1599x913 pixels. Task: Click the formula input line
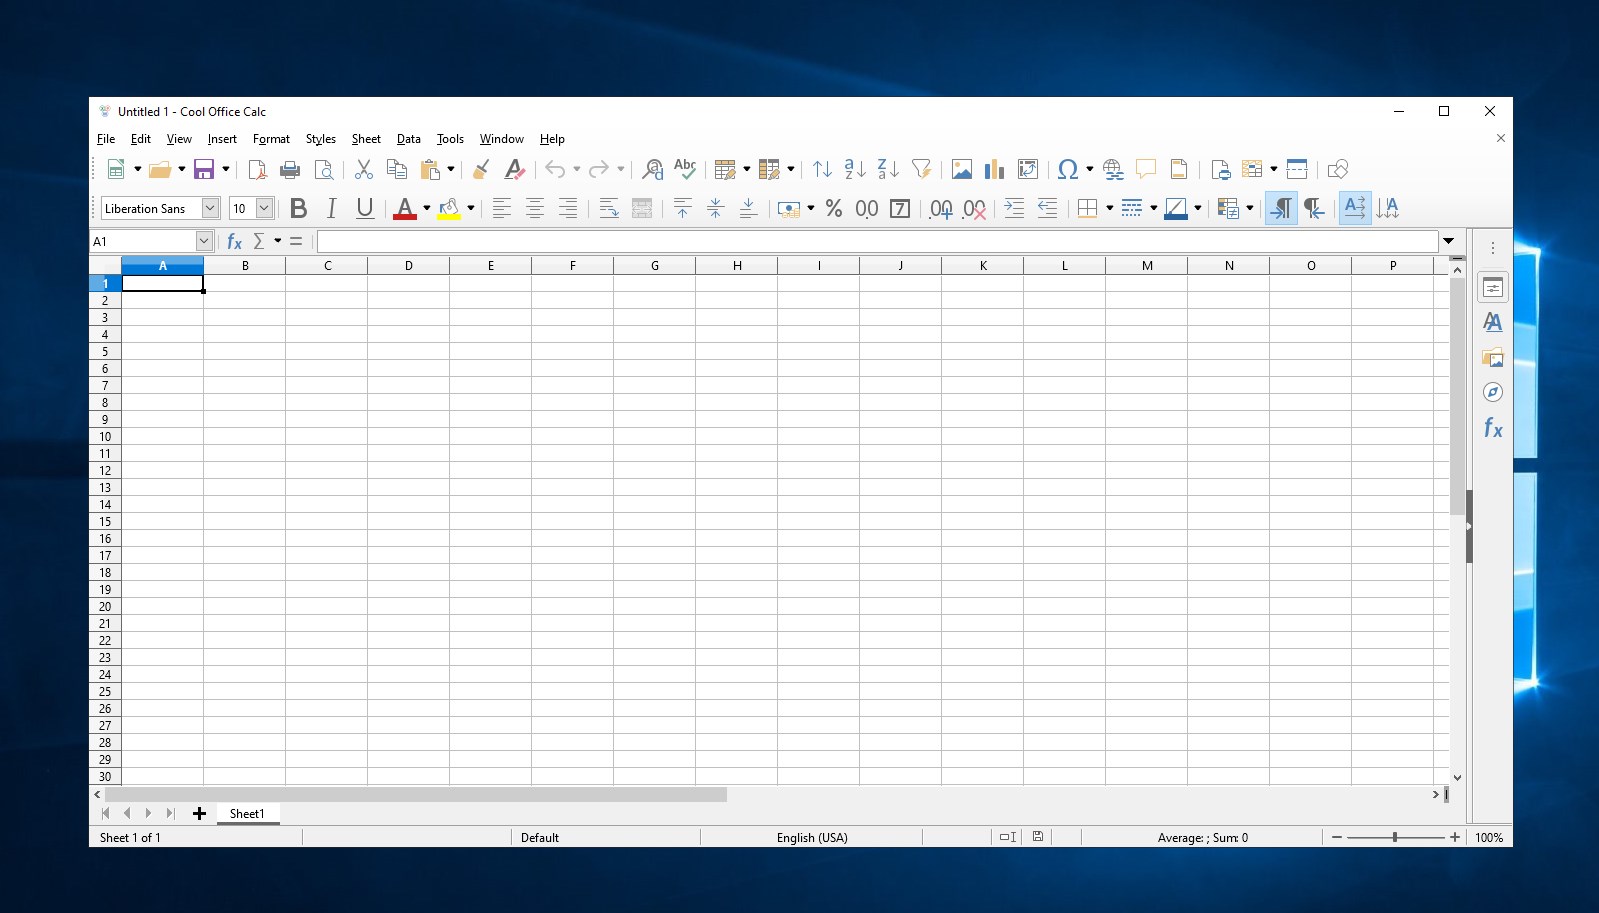tap(877, 241)
